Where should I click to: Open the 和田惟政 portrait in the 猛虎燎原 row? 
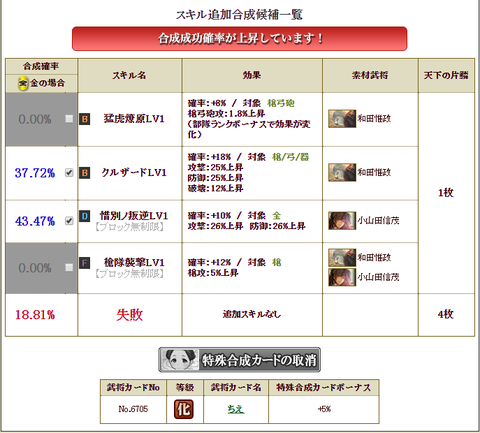342,119
